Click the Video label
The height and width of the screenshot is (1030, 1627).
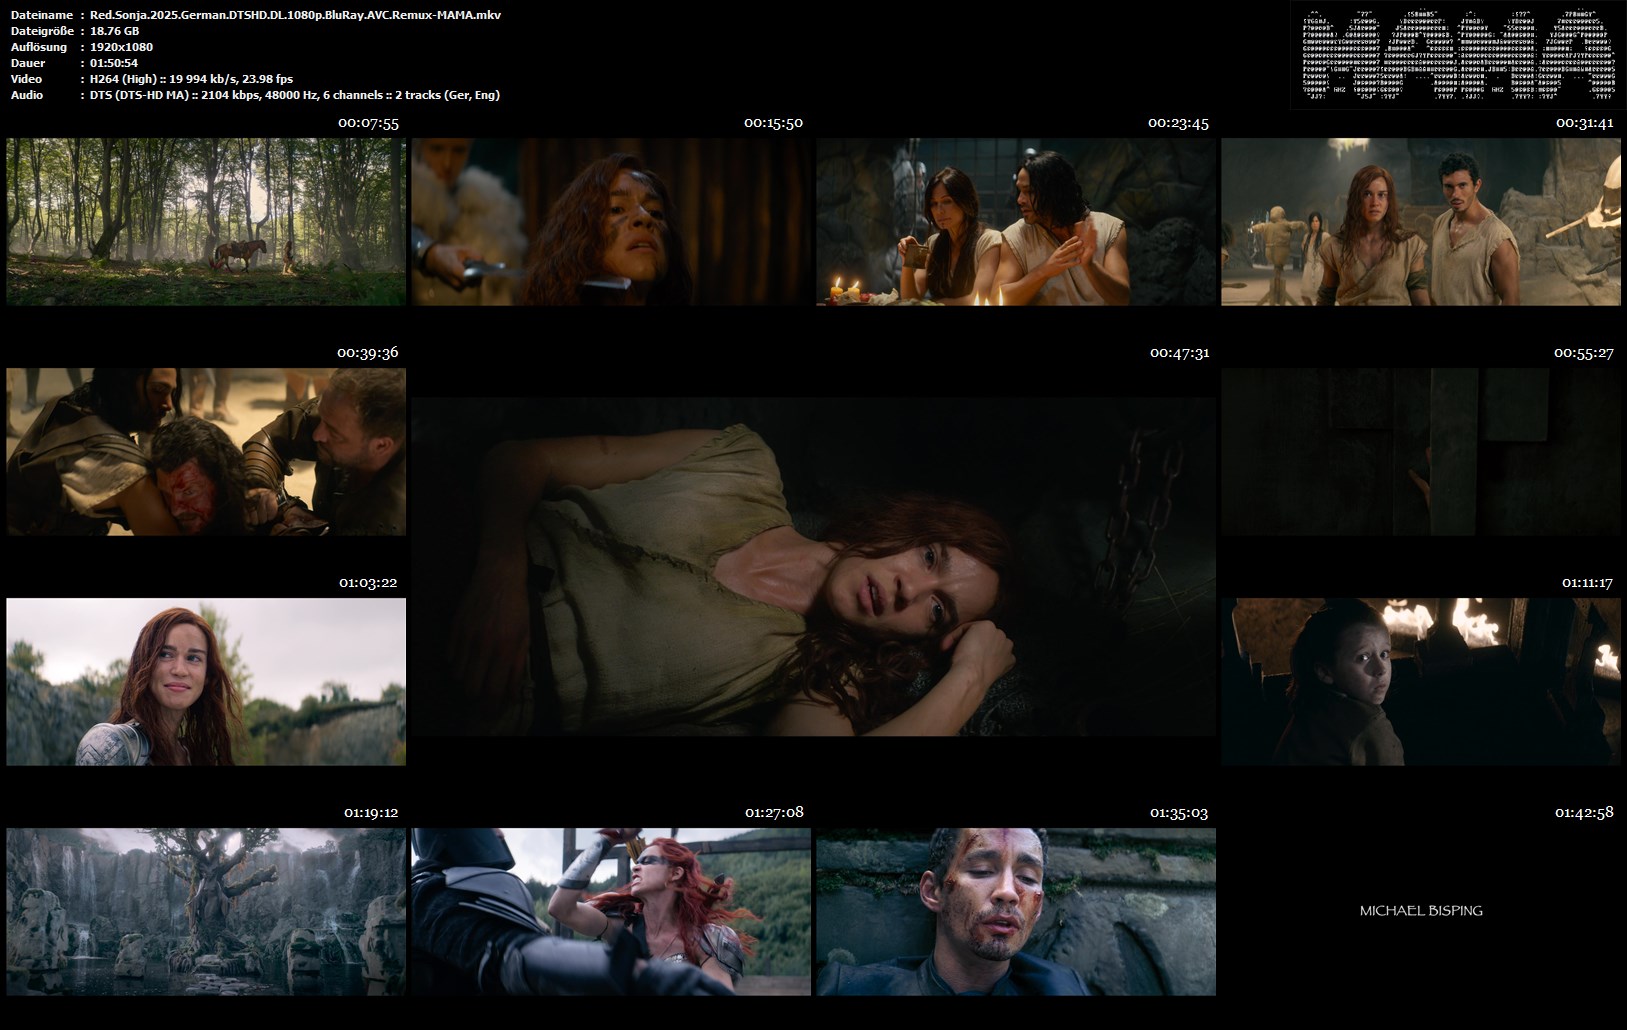(26, 79)
